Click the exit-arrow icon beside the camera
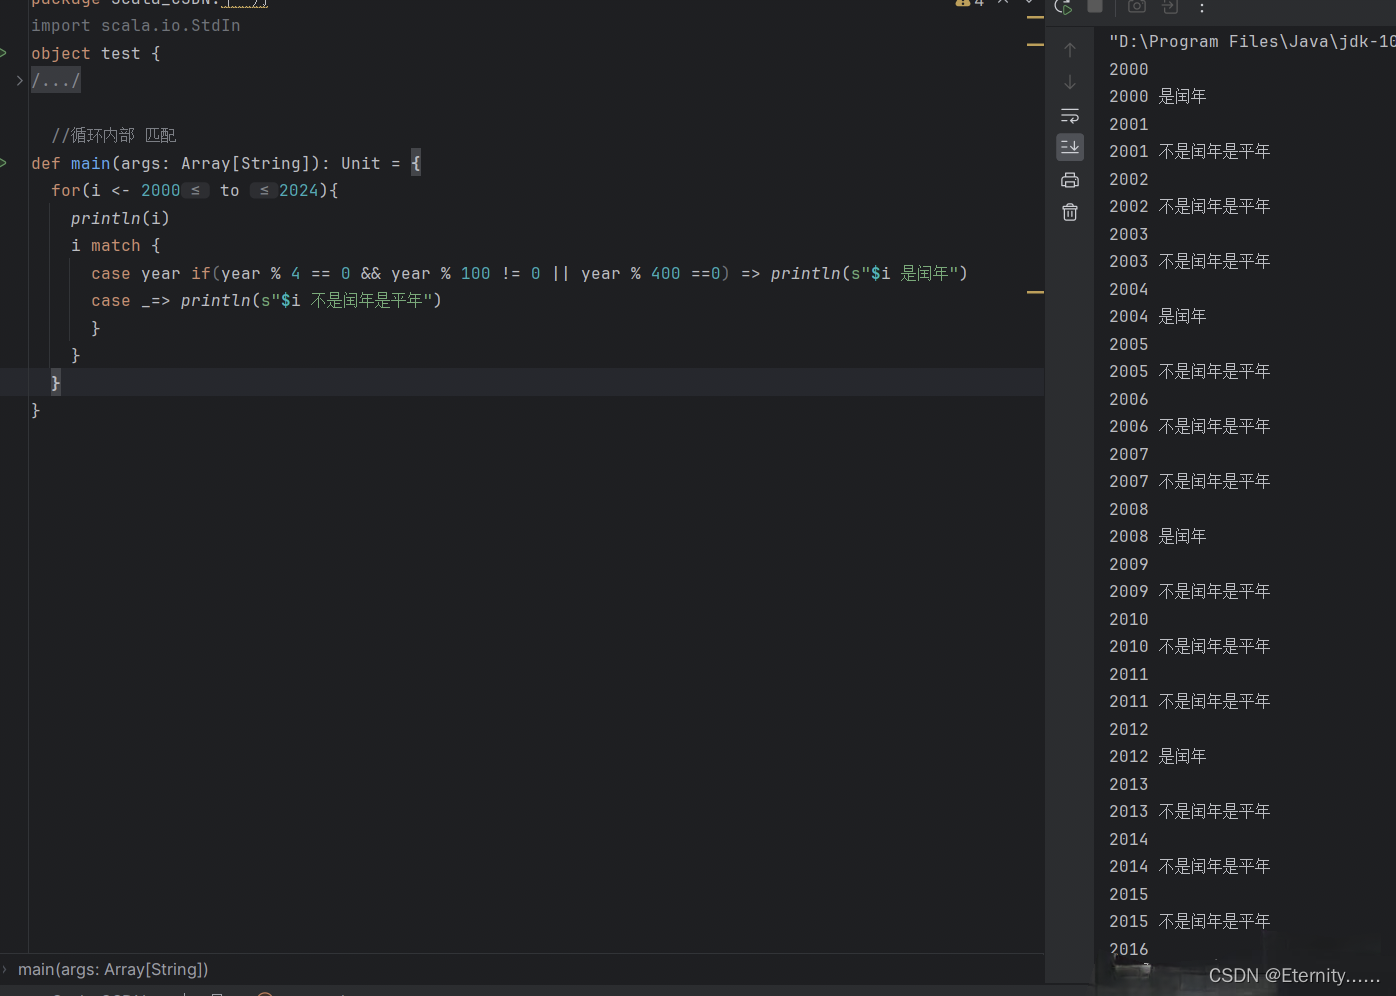 click(1170, 6)
